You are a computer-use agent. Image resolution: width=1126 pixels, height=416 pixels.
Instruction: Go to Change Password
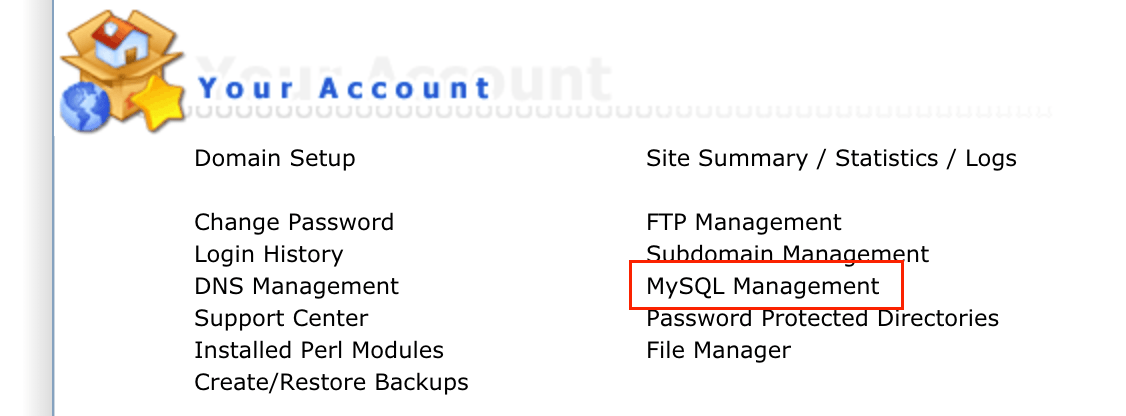[x=294, y=222]
